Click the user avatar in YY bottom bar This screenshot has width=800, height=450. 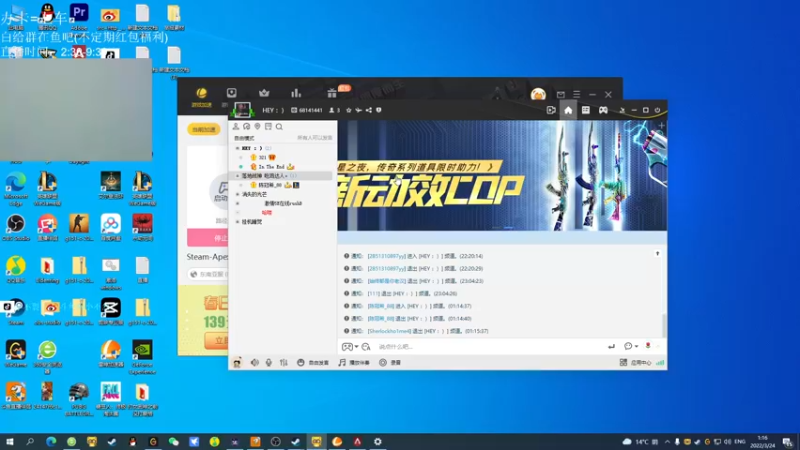tap(237, 362)
